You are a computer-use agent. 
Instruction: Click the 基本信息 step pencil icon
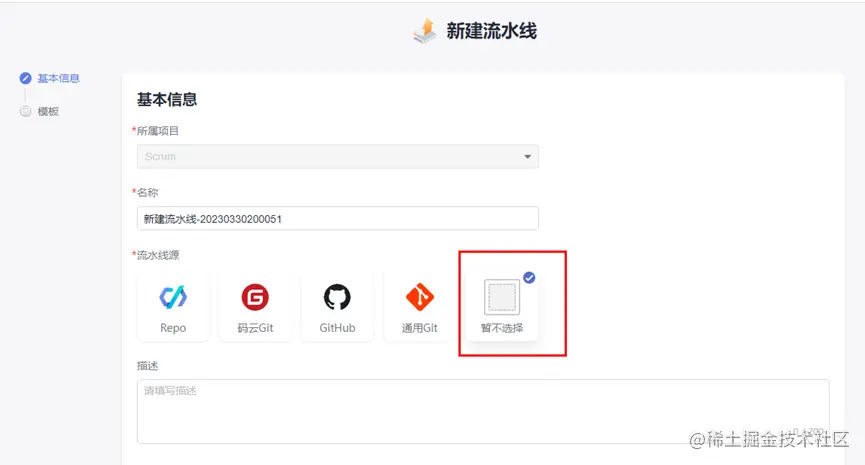[x=25, y=78]
